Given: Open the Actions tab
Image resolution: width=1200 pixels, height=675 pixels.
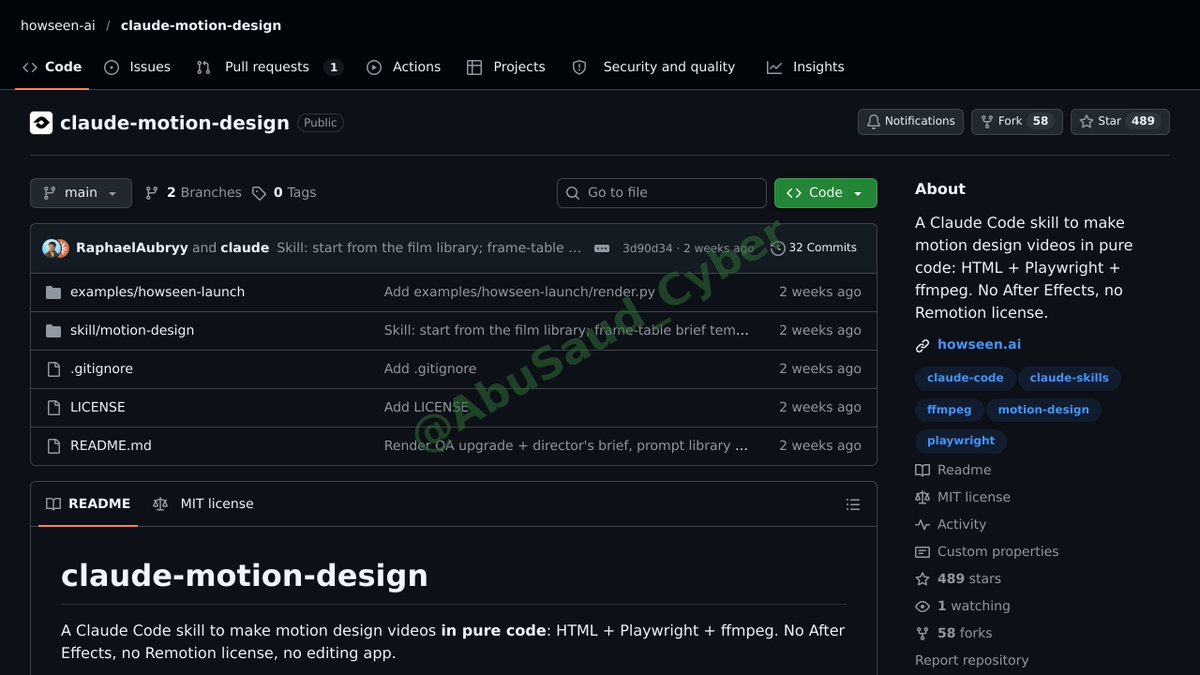Looking at the screenshot, I should 404,67.
